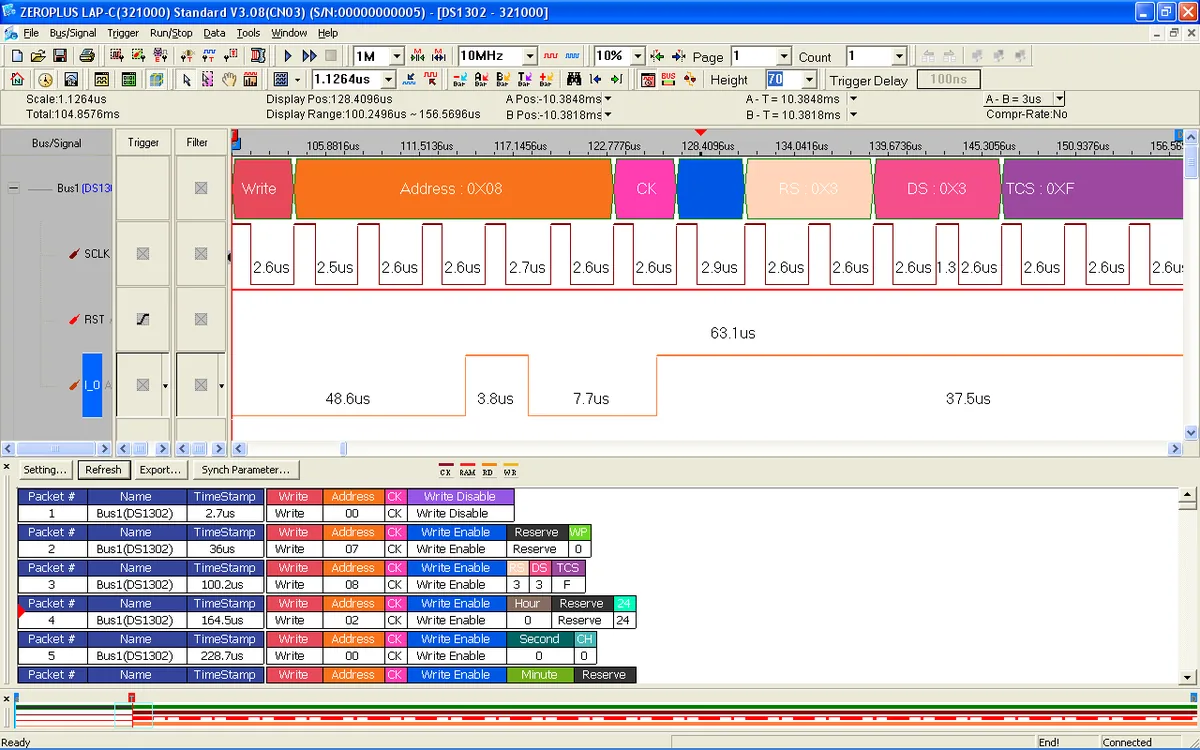Viewport: 1200px width, 750px height.
Task: Open the Bus/Signal menu
Action: point(73,33)
